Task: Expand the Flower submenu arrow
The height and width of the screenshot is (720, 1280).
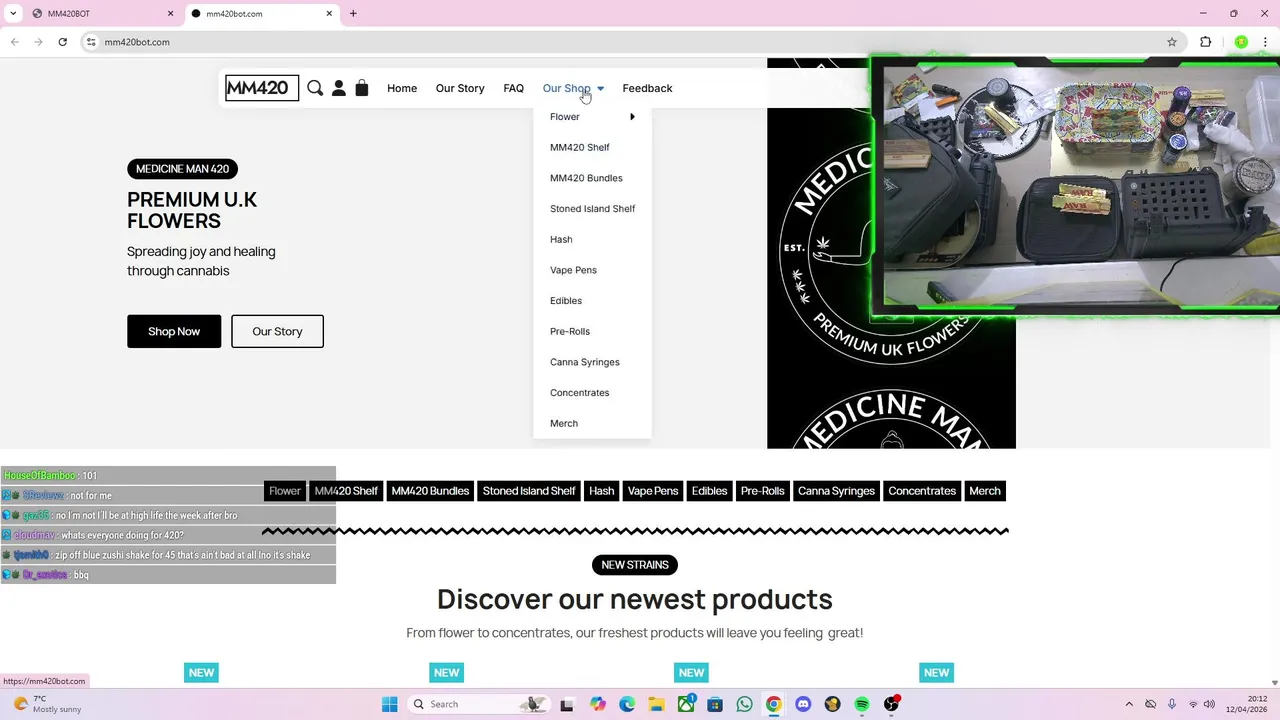Action: tap(632, 117)
